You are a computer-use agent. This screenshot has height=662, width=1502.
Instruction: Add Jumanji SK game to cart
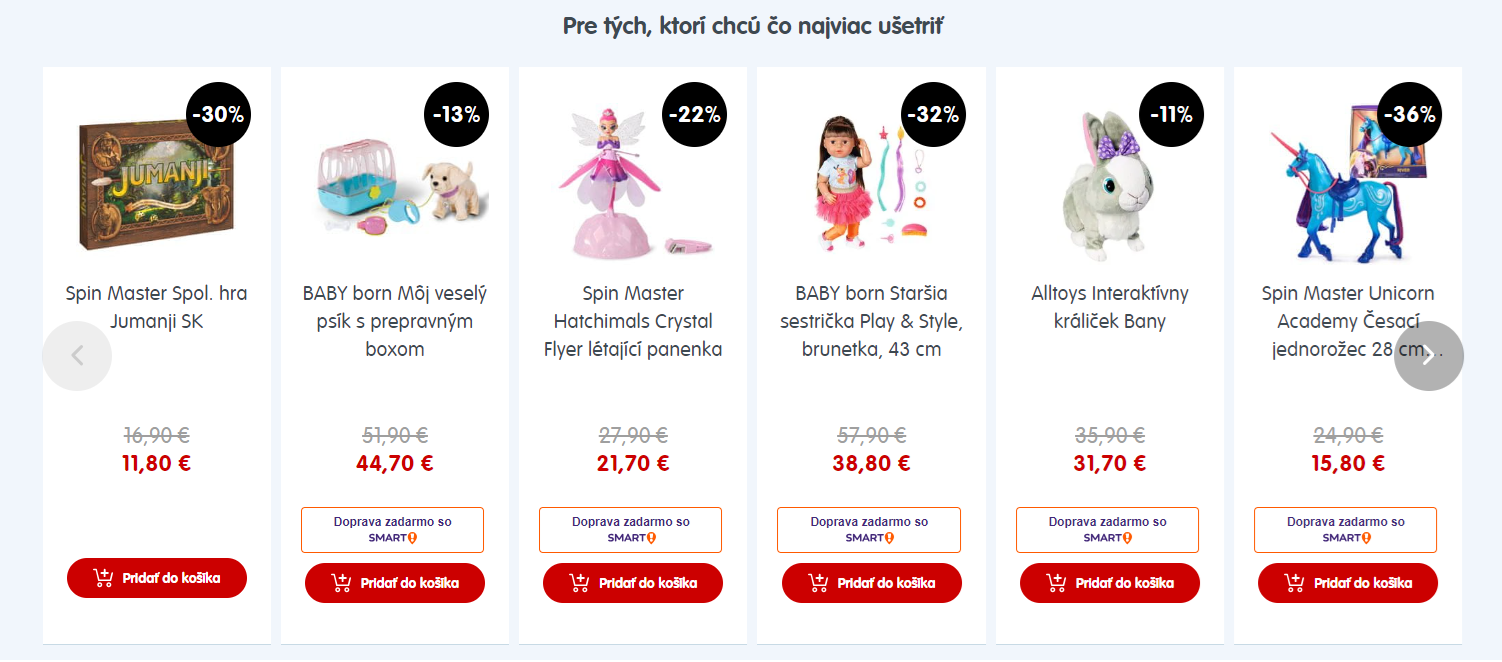(157, 578)
